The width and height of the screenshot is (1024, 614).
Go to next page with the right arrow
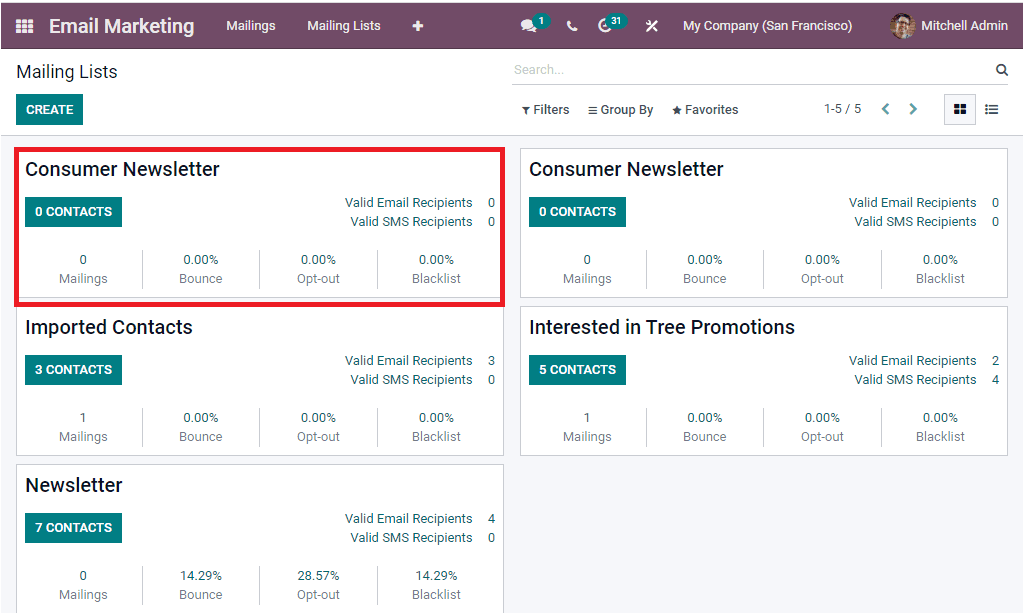(x=913, y=108)
